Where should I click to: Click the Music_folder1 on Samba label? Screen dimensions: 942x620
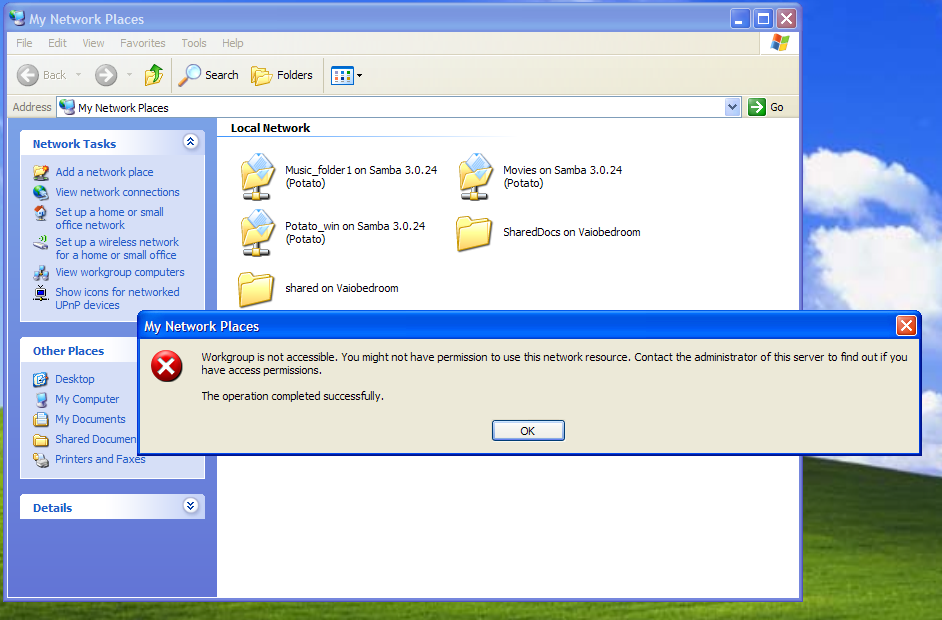pos(361,177)
